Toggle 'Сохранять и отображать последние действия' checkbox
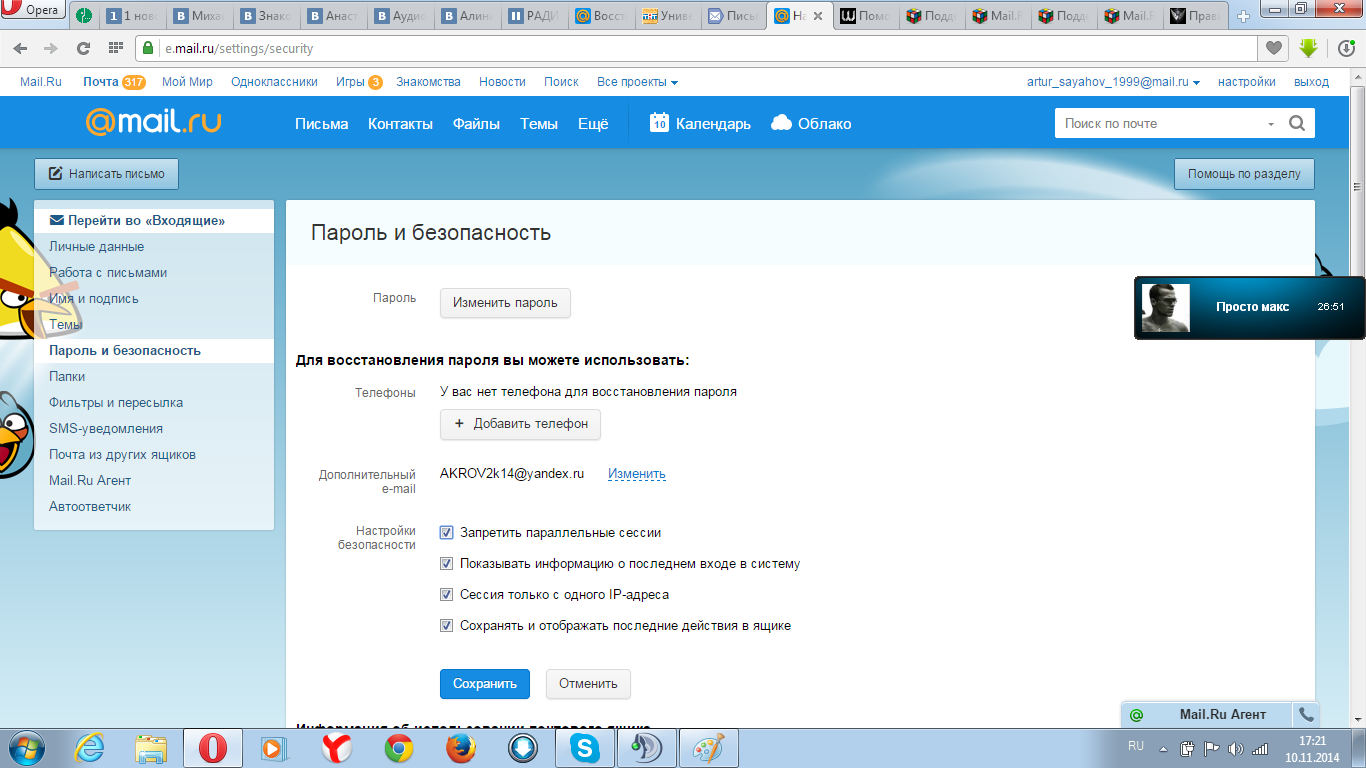 (447, 626)
